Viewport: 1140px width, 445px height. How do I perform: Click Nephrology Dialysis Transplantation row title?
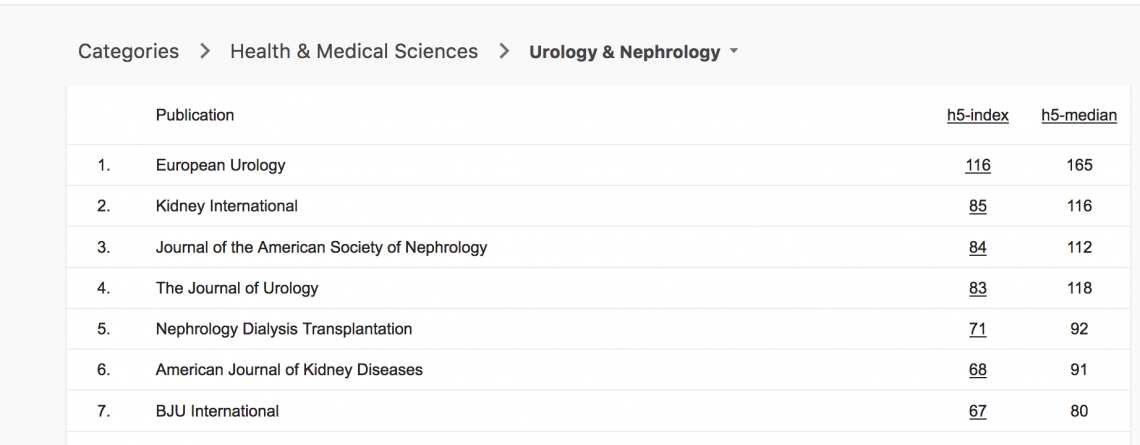point(283,329)
